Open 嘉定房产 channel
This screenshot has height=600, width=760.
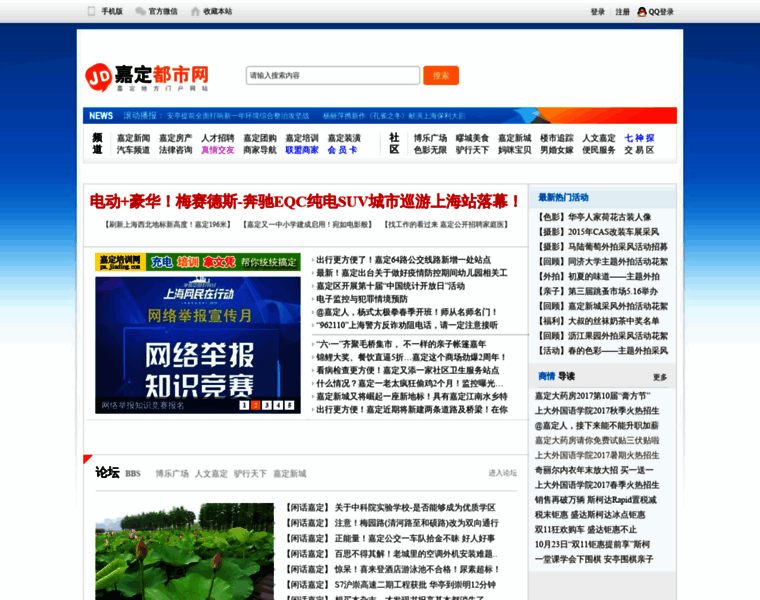click(175, 138)
